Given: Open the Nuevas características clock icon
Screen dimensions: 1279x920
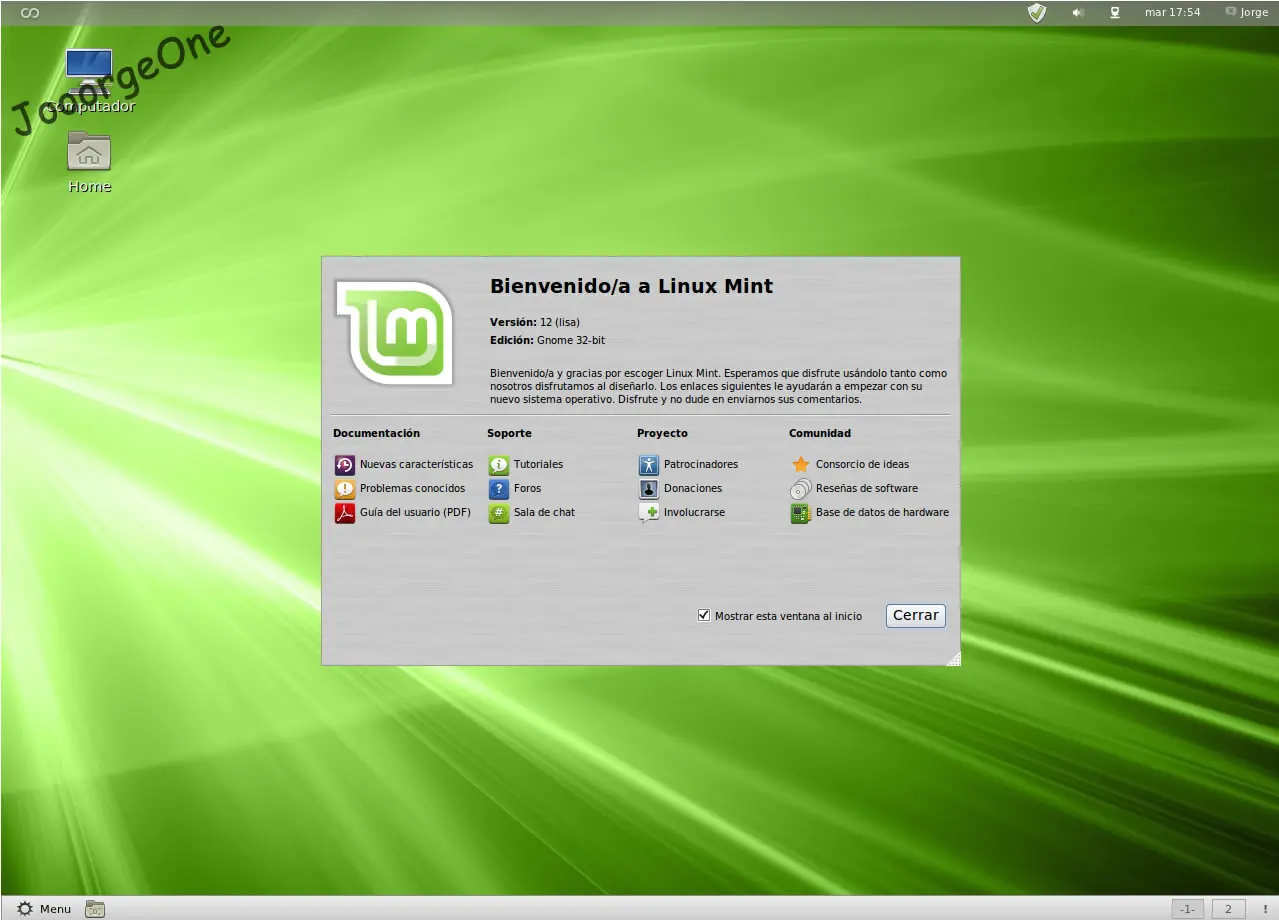Looking at the screenshot, I should (x=344, y=465).
